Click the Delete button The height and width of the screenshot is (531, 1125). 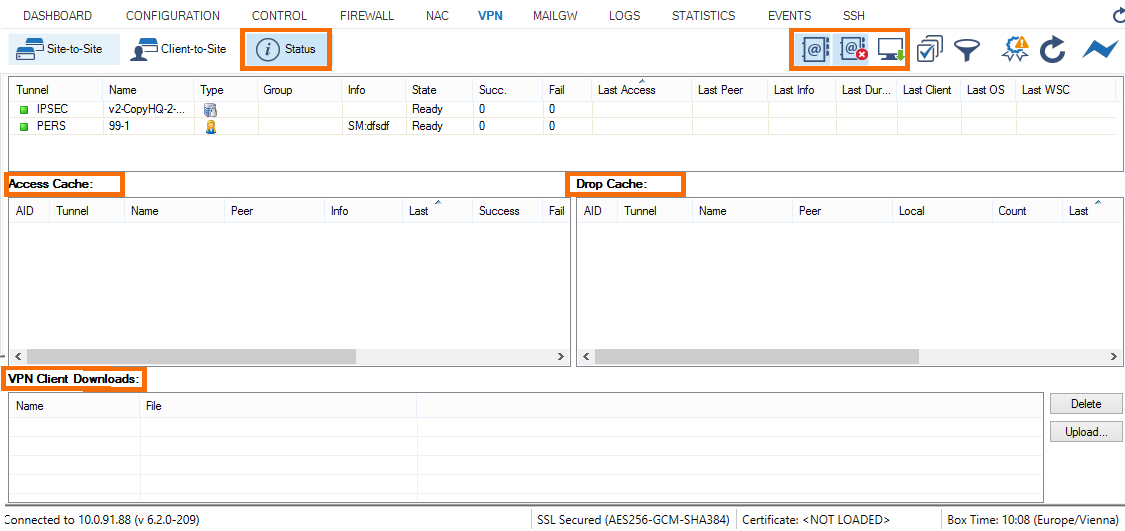(1086, 404)
